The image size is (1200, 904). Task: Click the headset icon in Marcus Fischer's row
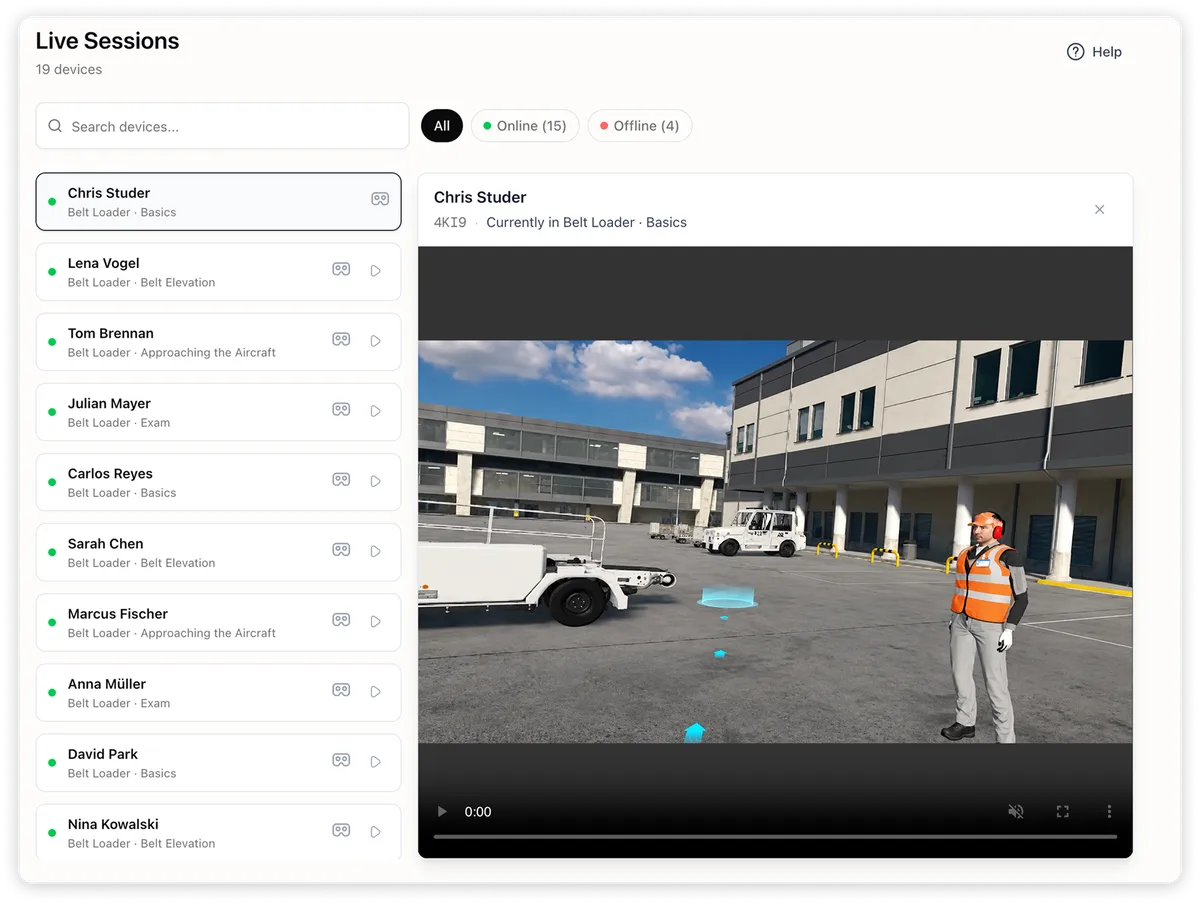coord(341,620)
